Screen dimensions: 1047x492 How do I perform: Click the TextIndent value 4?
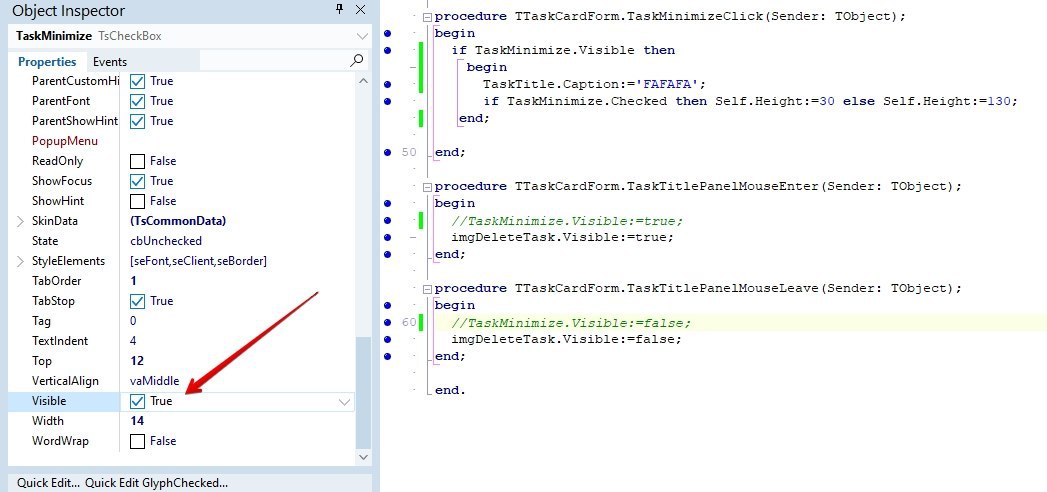pos(133,341)
